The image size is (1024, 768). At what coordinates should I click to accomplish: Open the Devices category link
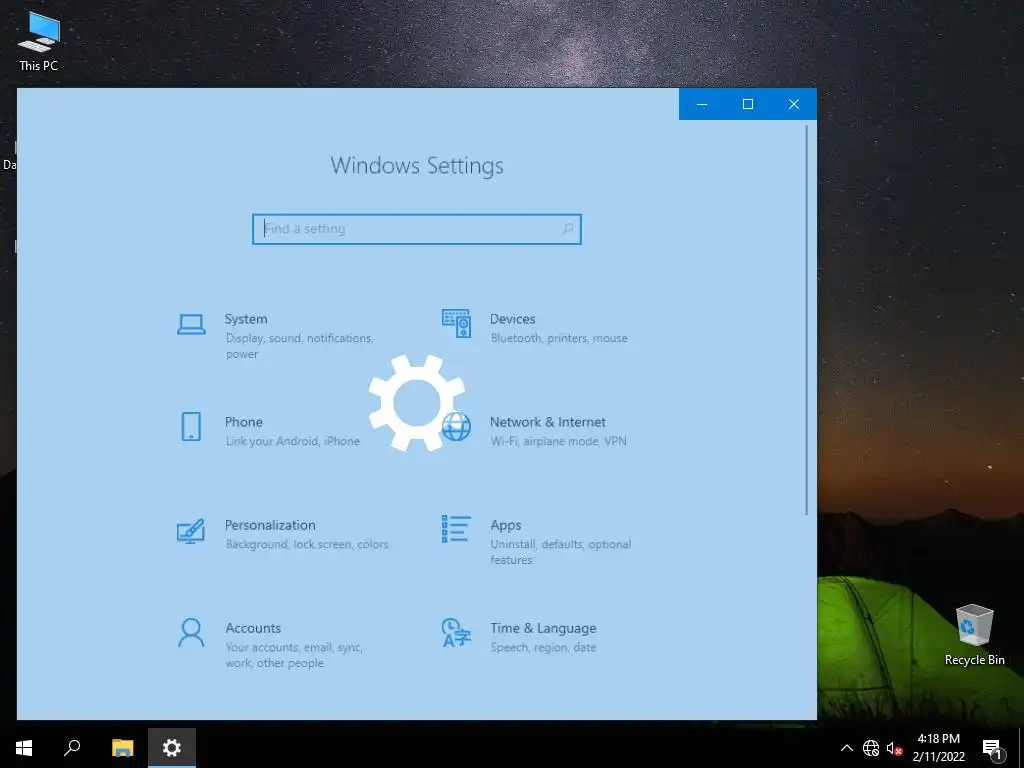click(513, 319)
